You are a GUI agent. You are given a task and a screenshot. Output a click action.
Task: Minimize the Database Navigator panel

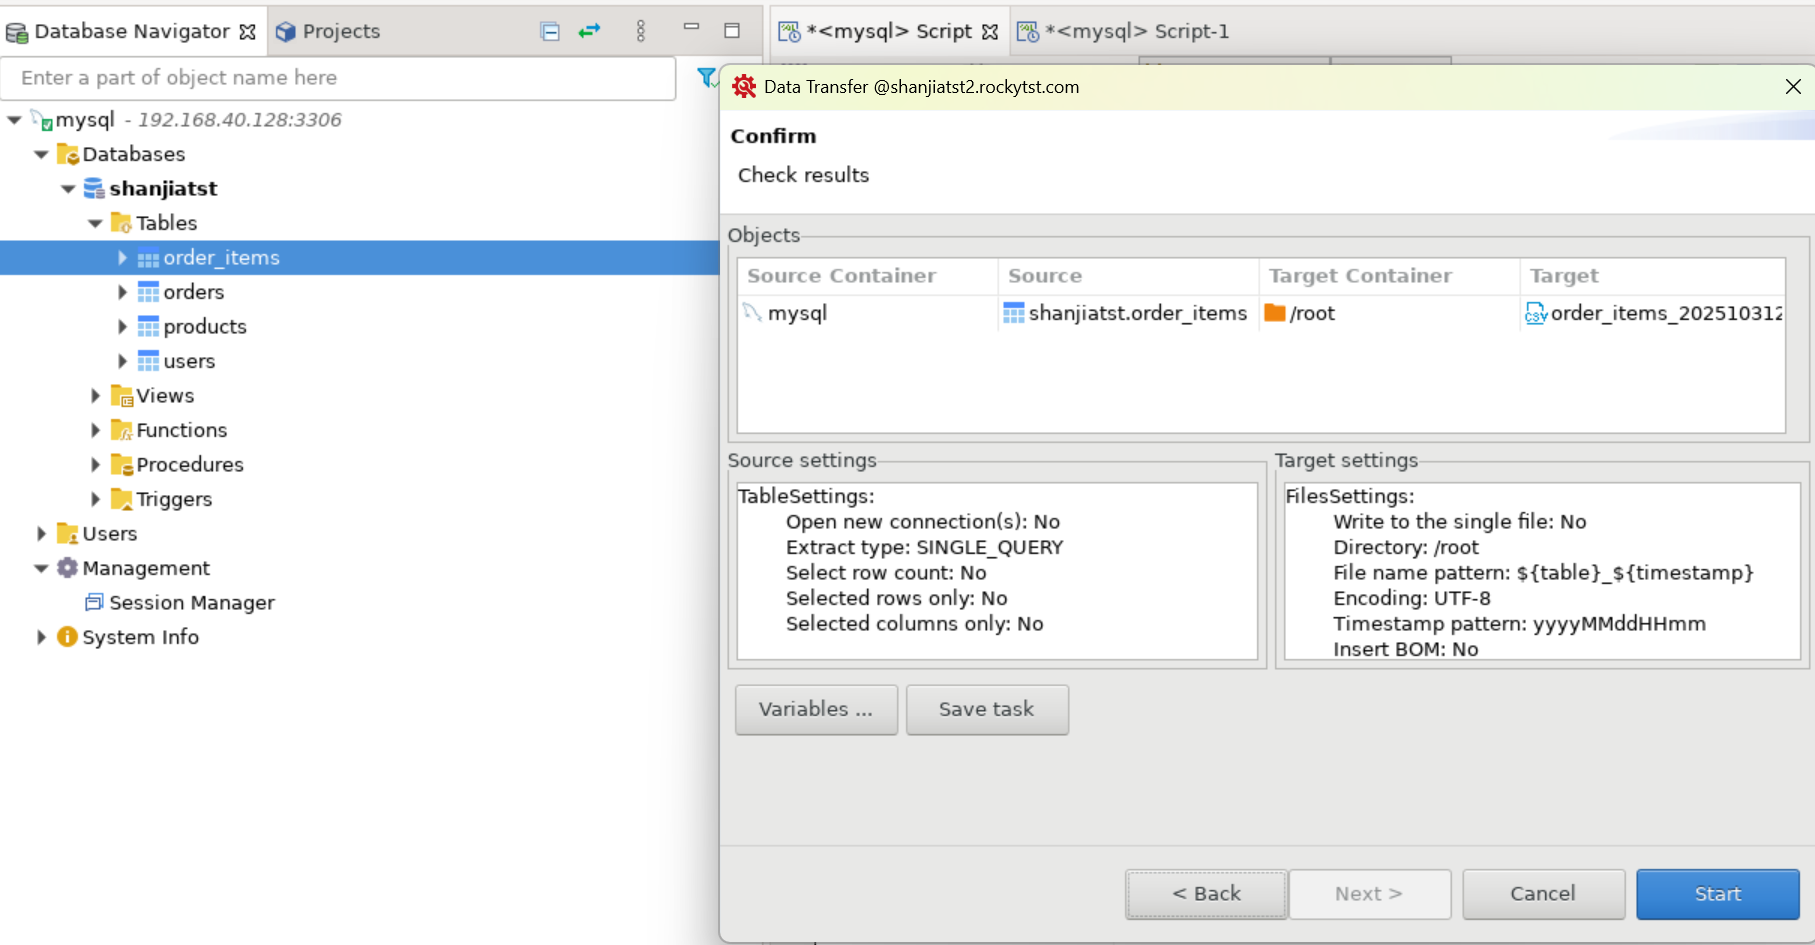click(x=691, y=29)
